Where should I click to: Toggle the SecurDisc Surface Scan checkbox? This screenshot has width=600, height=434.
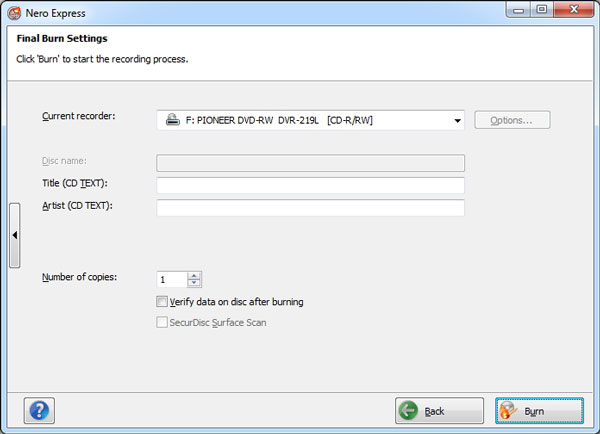(163, 323)
